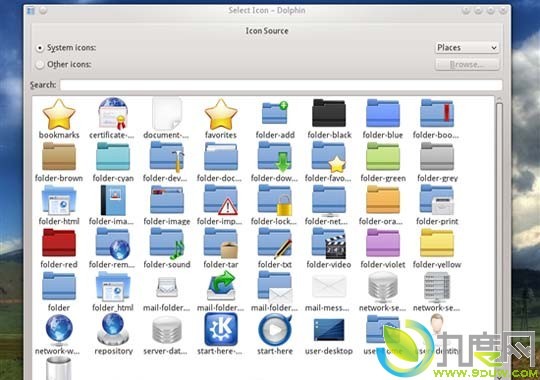Screen dimensions: 540x380
Task: Click the Browse button
Action: pos(467,64)
